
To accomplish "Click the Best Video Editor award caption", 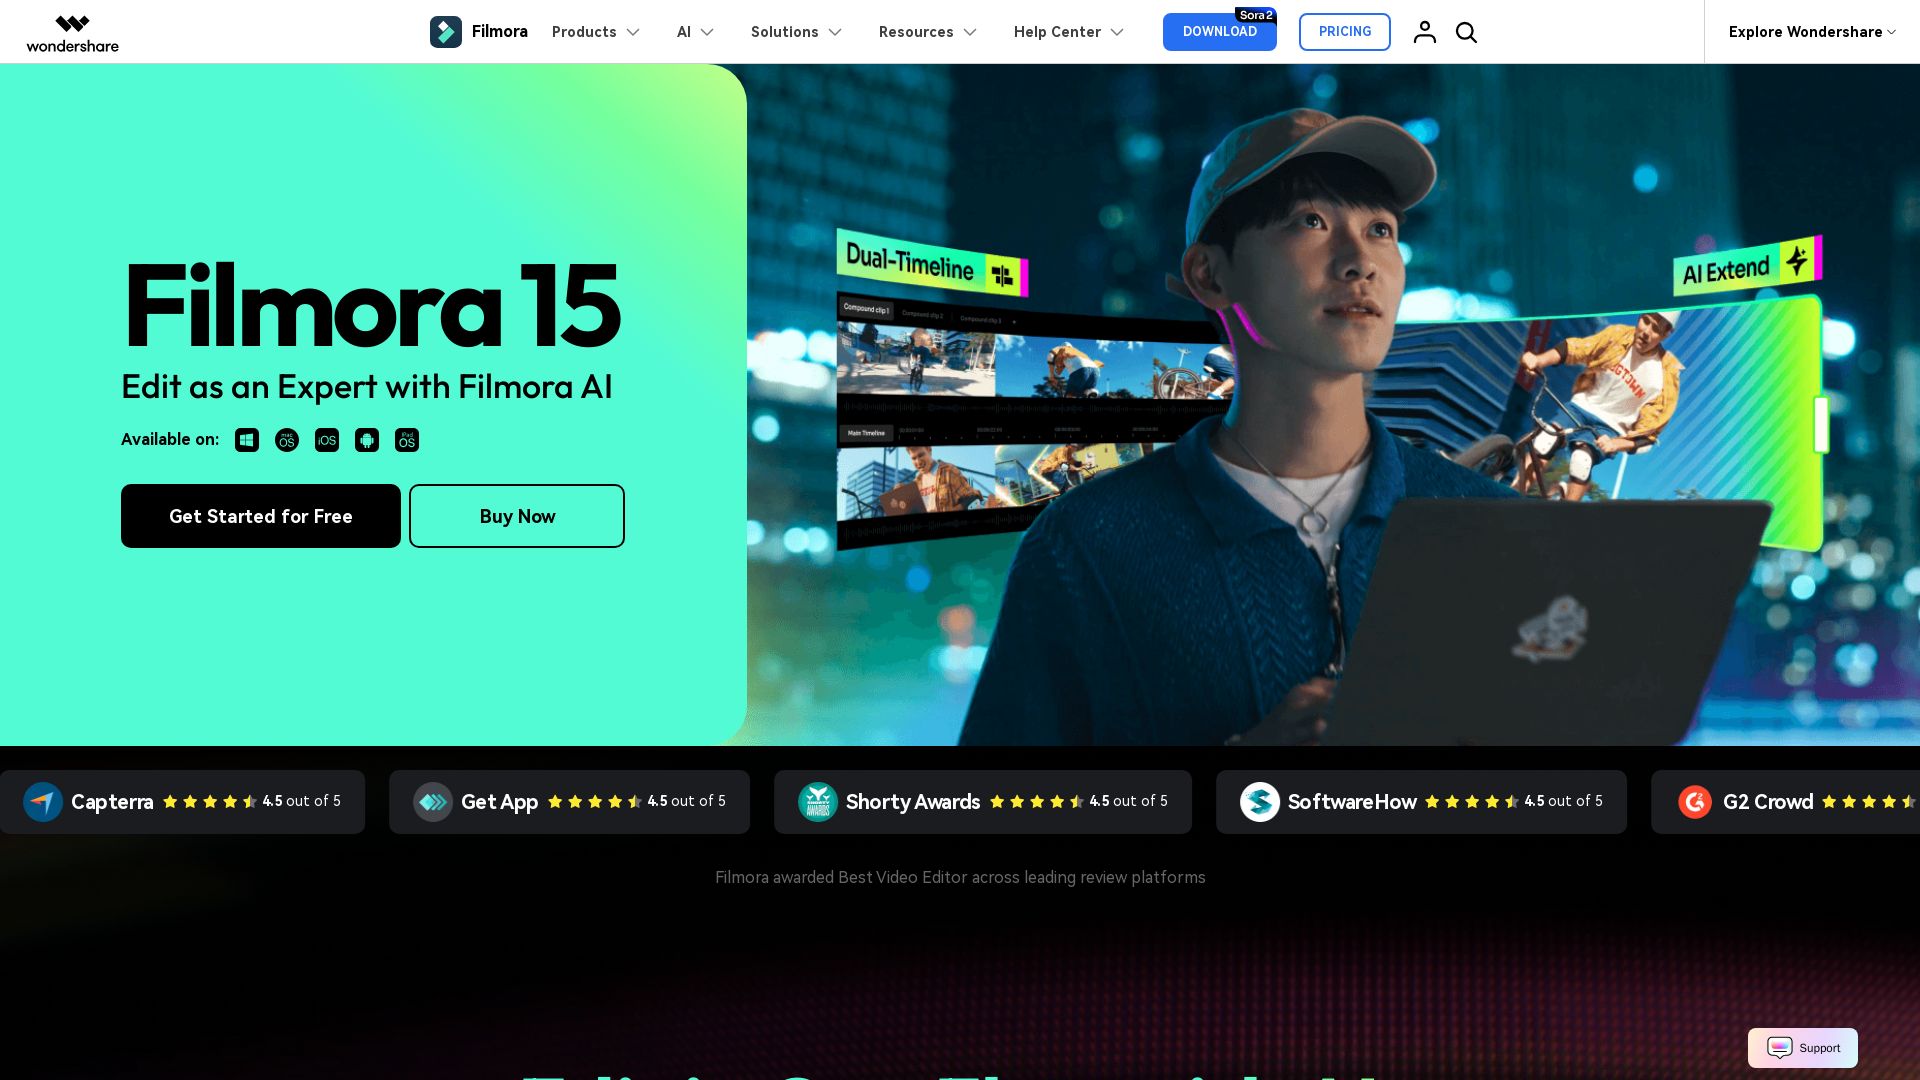I will coord(960,877).
